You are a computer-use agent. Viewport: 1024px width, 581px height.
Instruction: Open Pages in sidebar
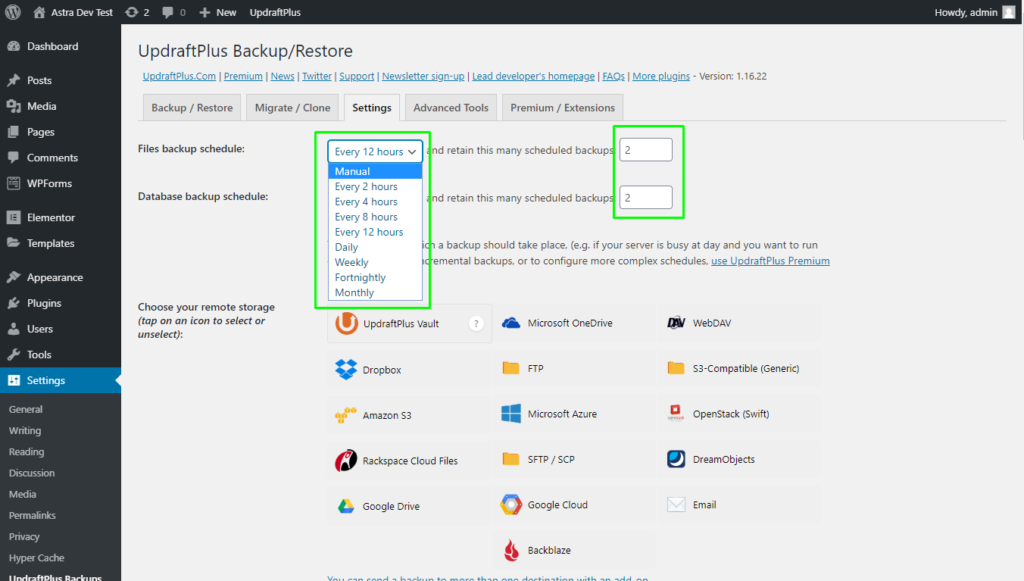[40, 132]
